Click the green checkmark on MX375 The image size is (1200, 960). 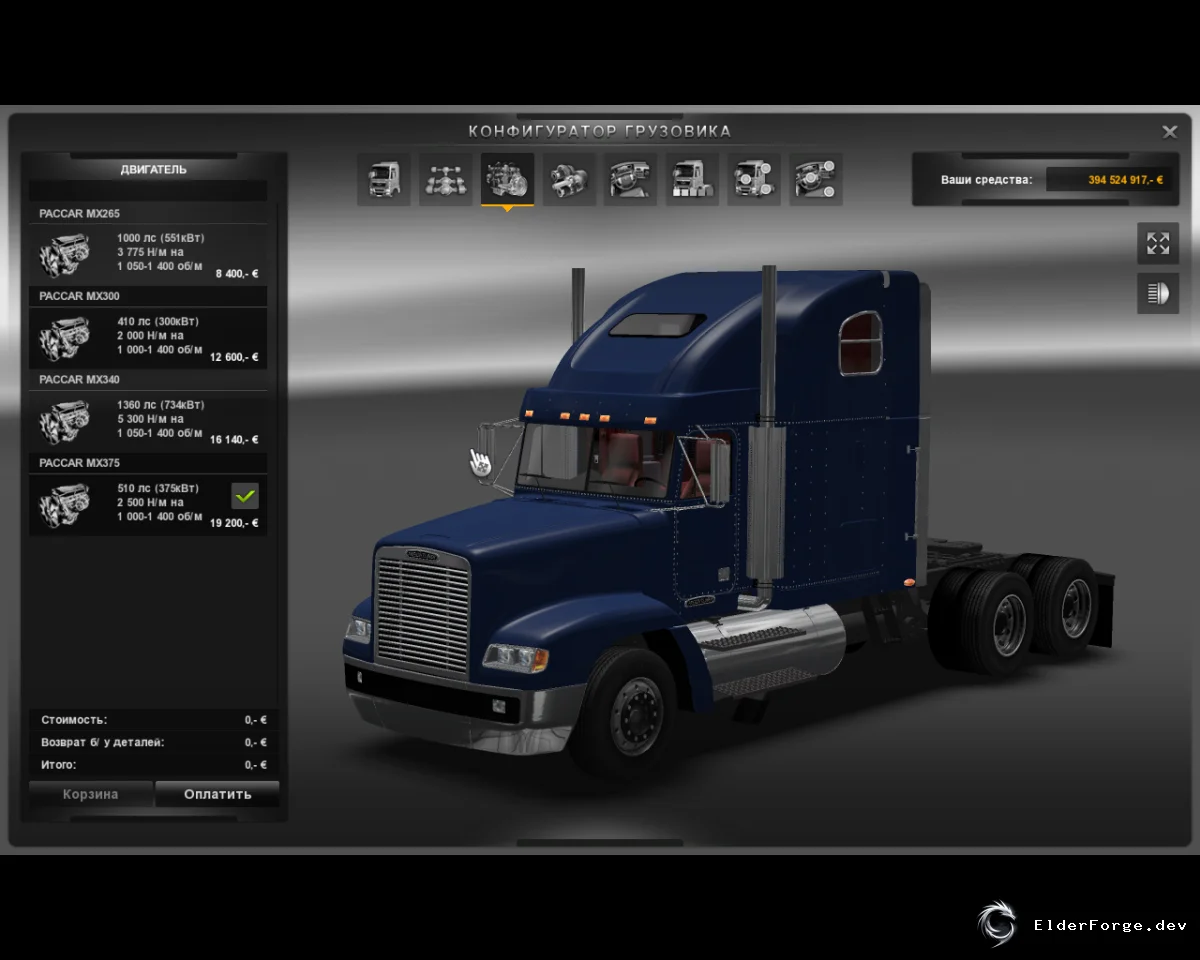(x=245, y=495)
